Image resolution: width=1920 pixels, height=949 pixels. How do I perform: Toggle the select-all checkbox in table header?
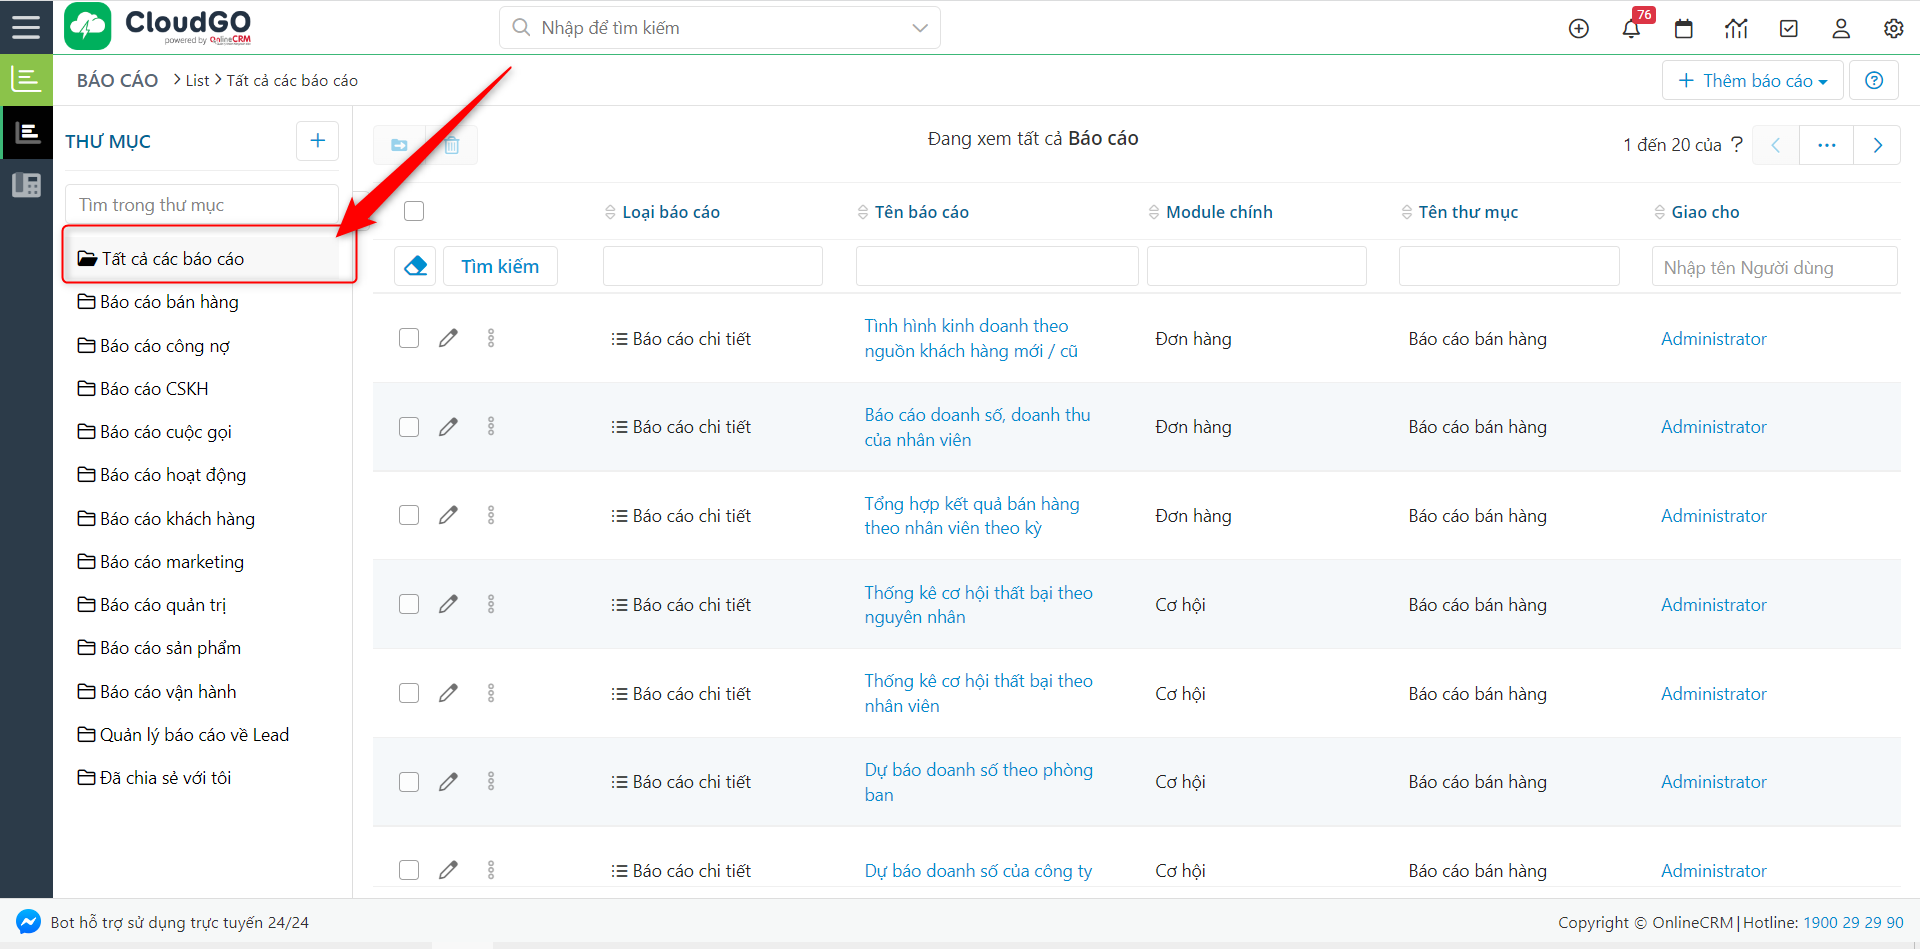coord(414,211)
